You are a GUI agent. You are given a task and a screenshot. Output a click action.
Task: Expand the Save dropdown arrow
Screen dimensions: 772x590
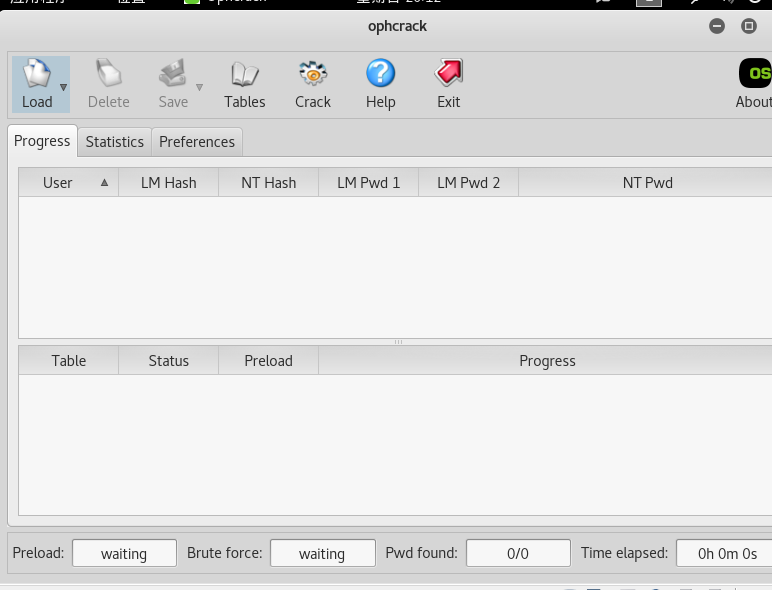(x=199, y=87)
